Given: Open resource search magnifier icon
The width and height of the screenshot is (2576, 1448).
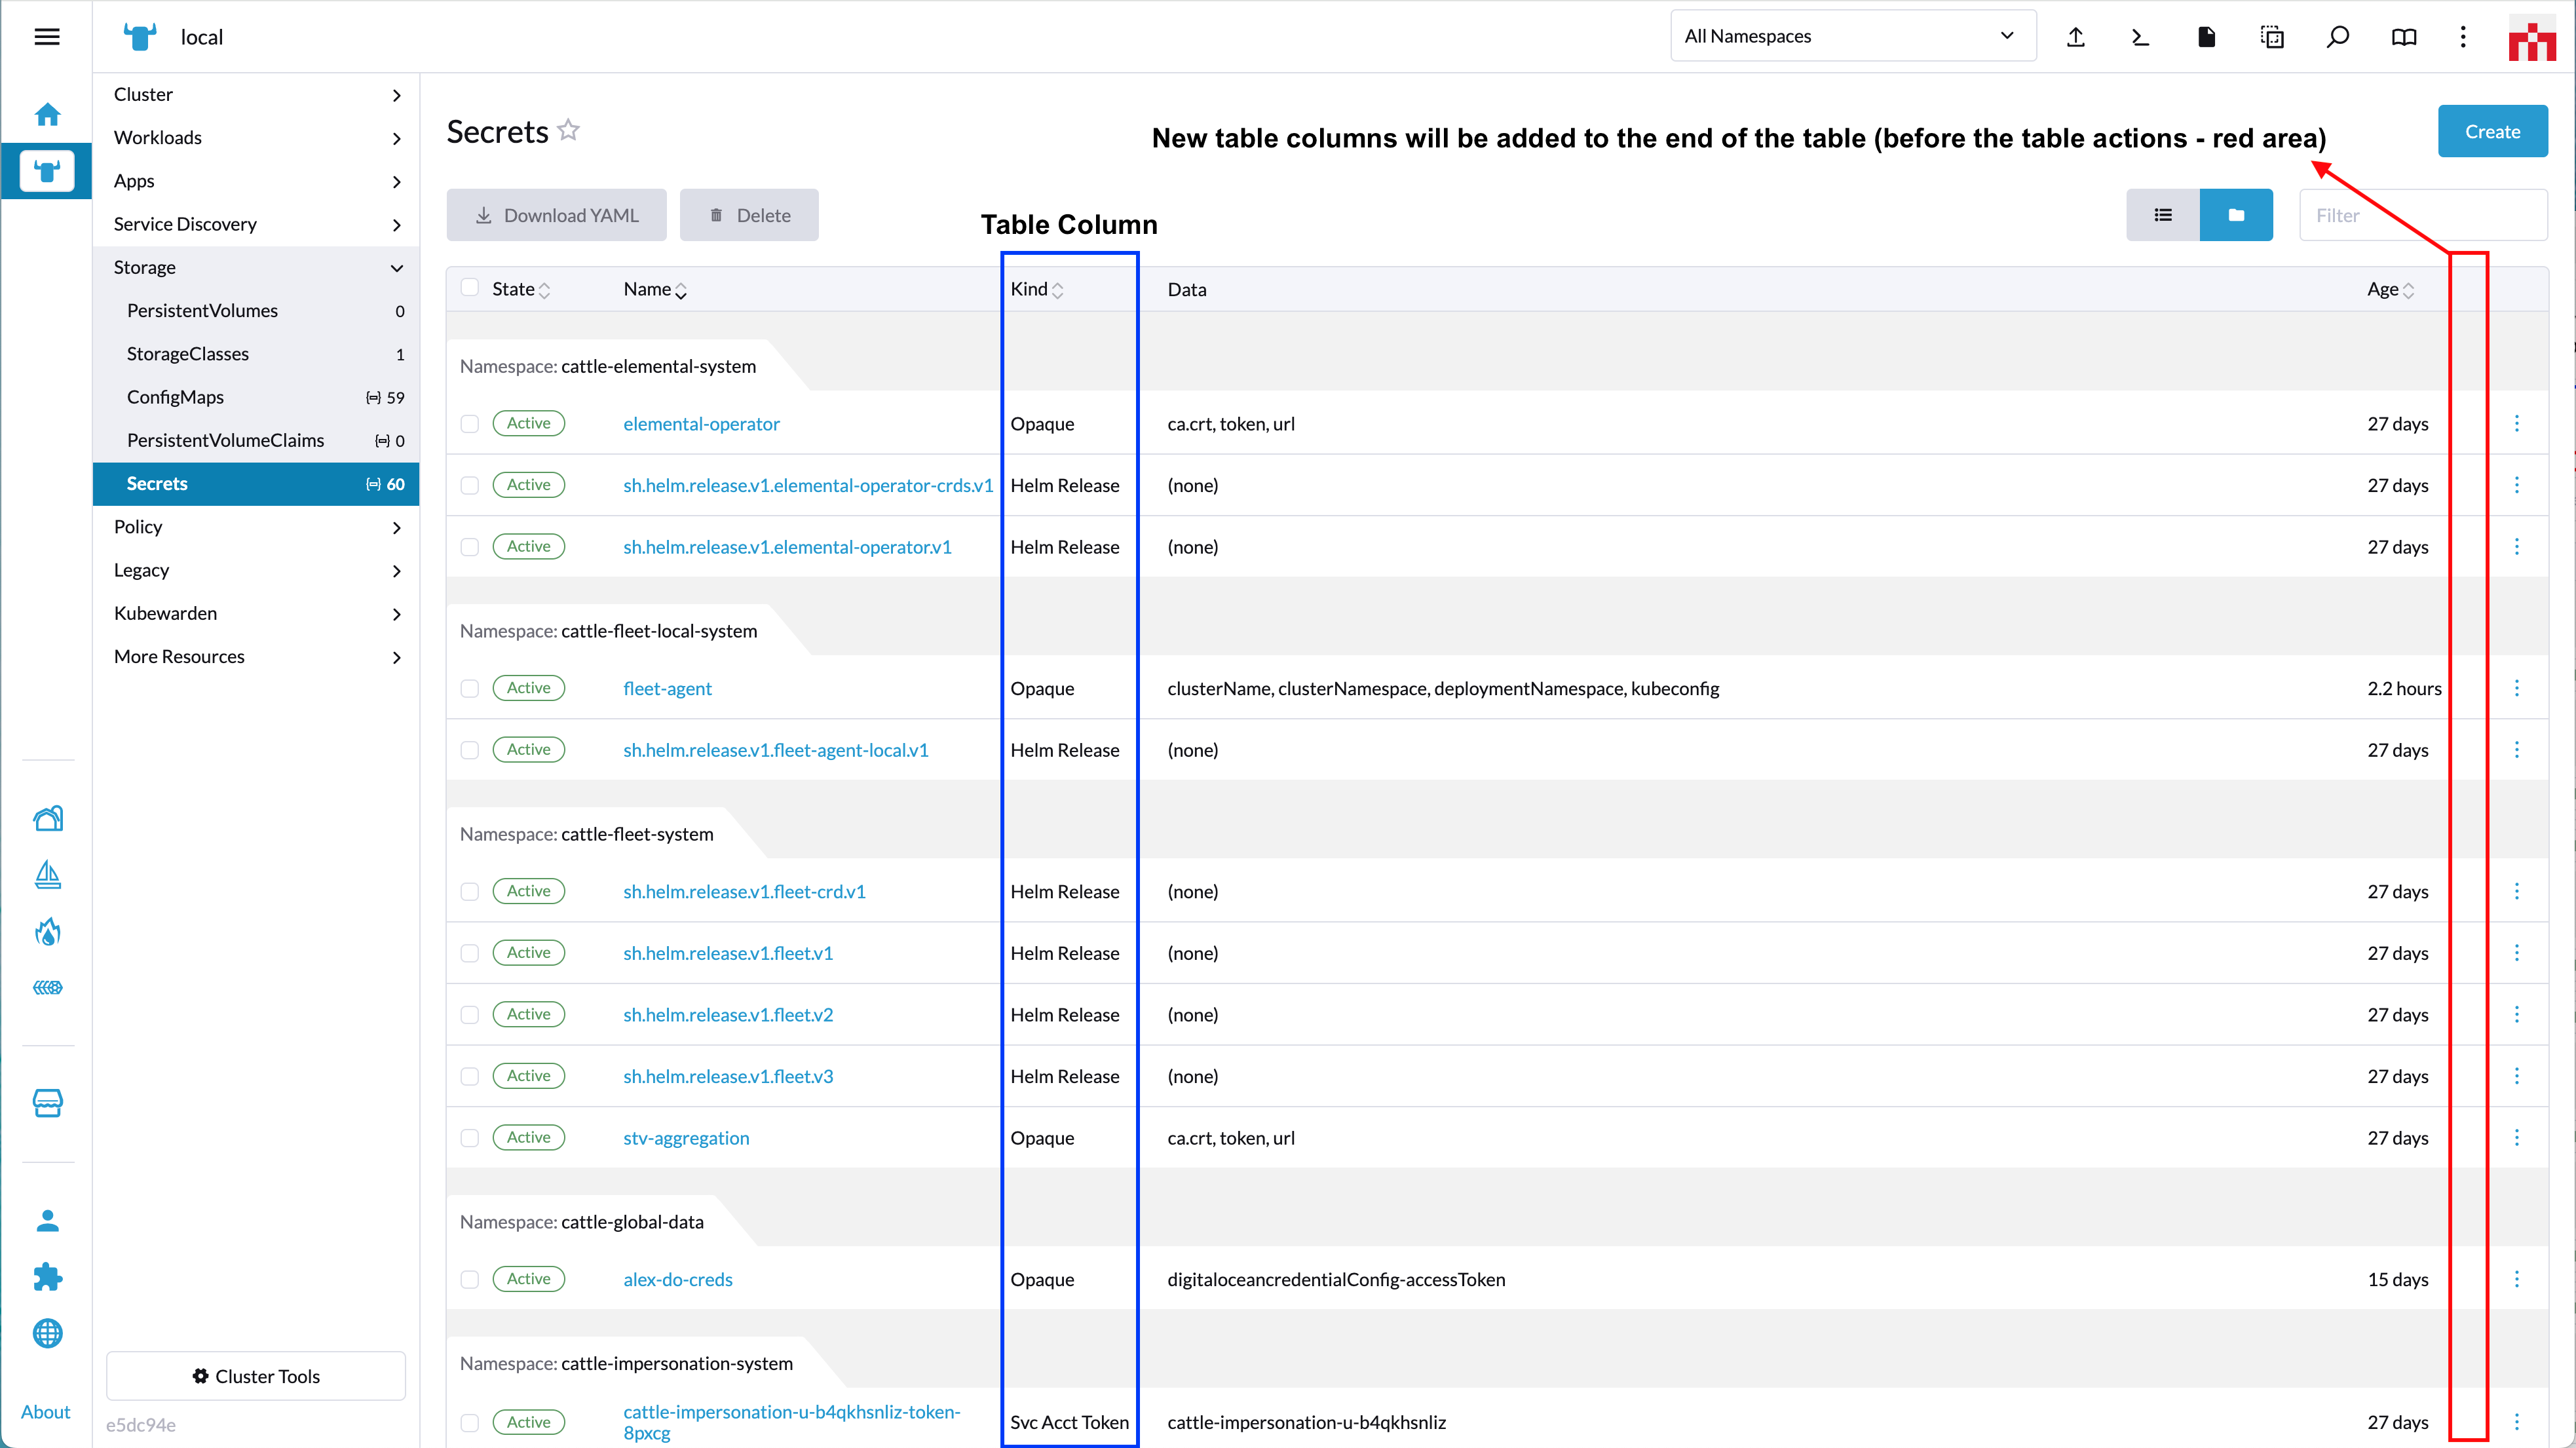Looking at the screenshot, I should [x=2337, y=37].
